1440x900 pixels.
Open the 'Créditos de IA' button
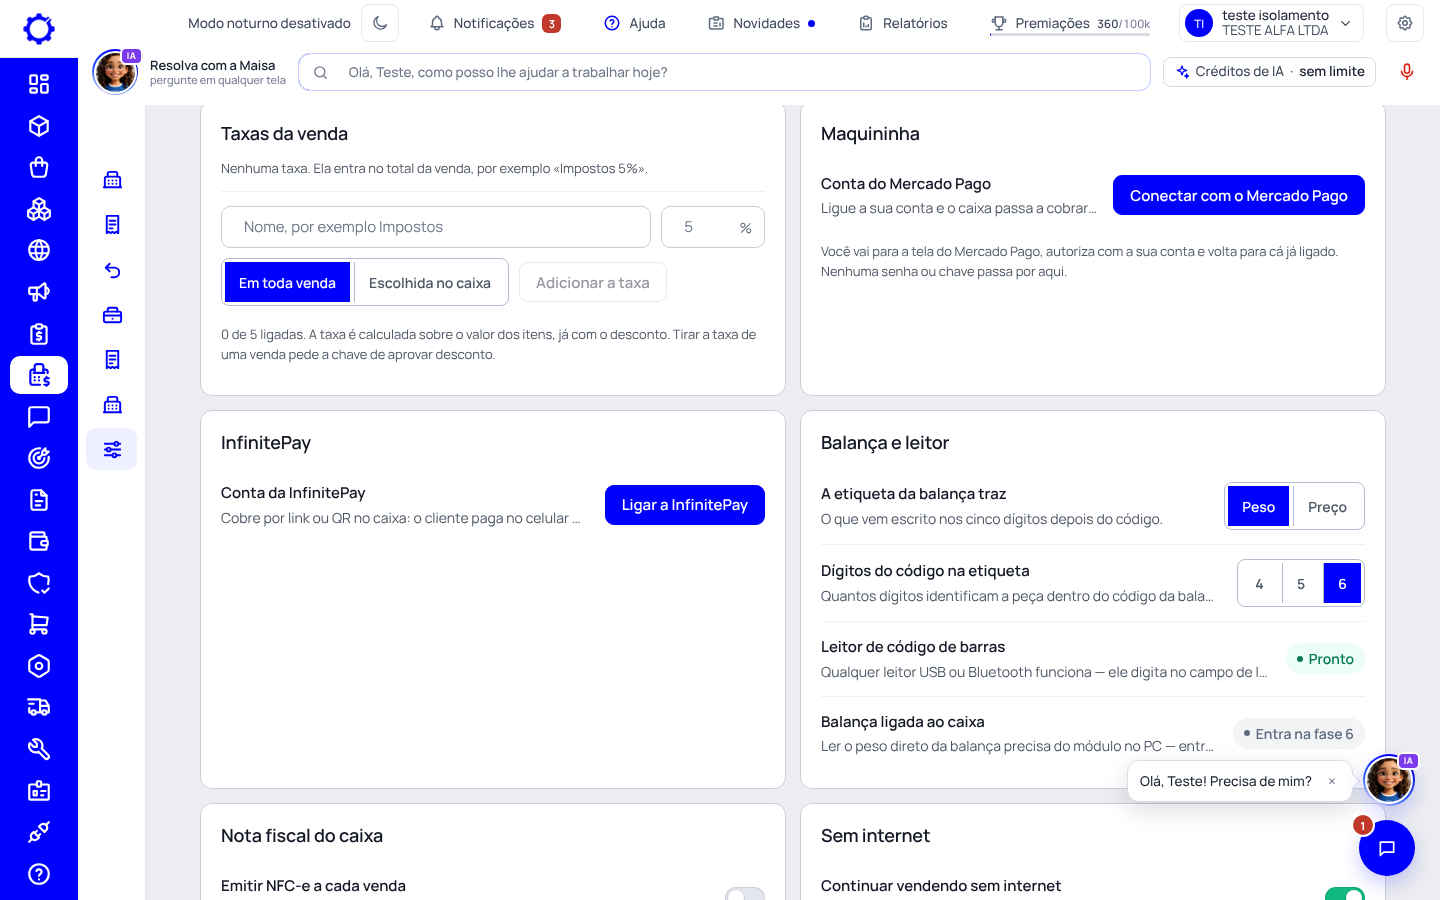[x=1270, y=72]
